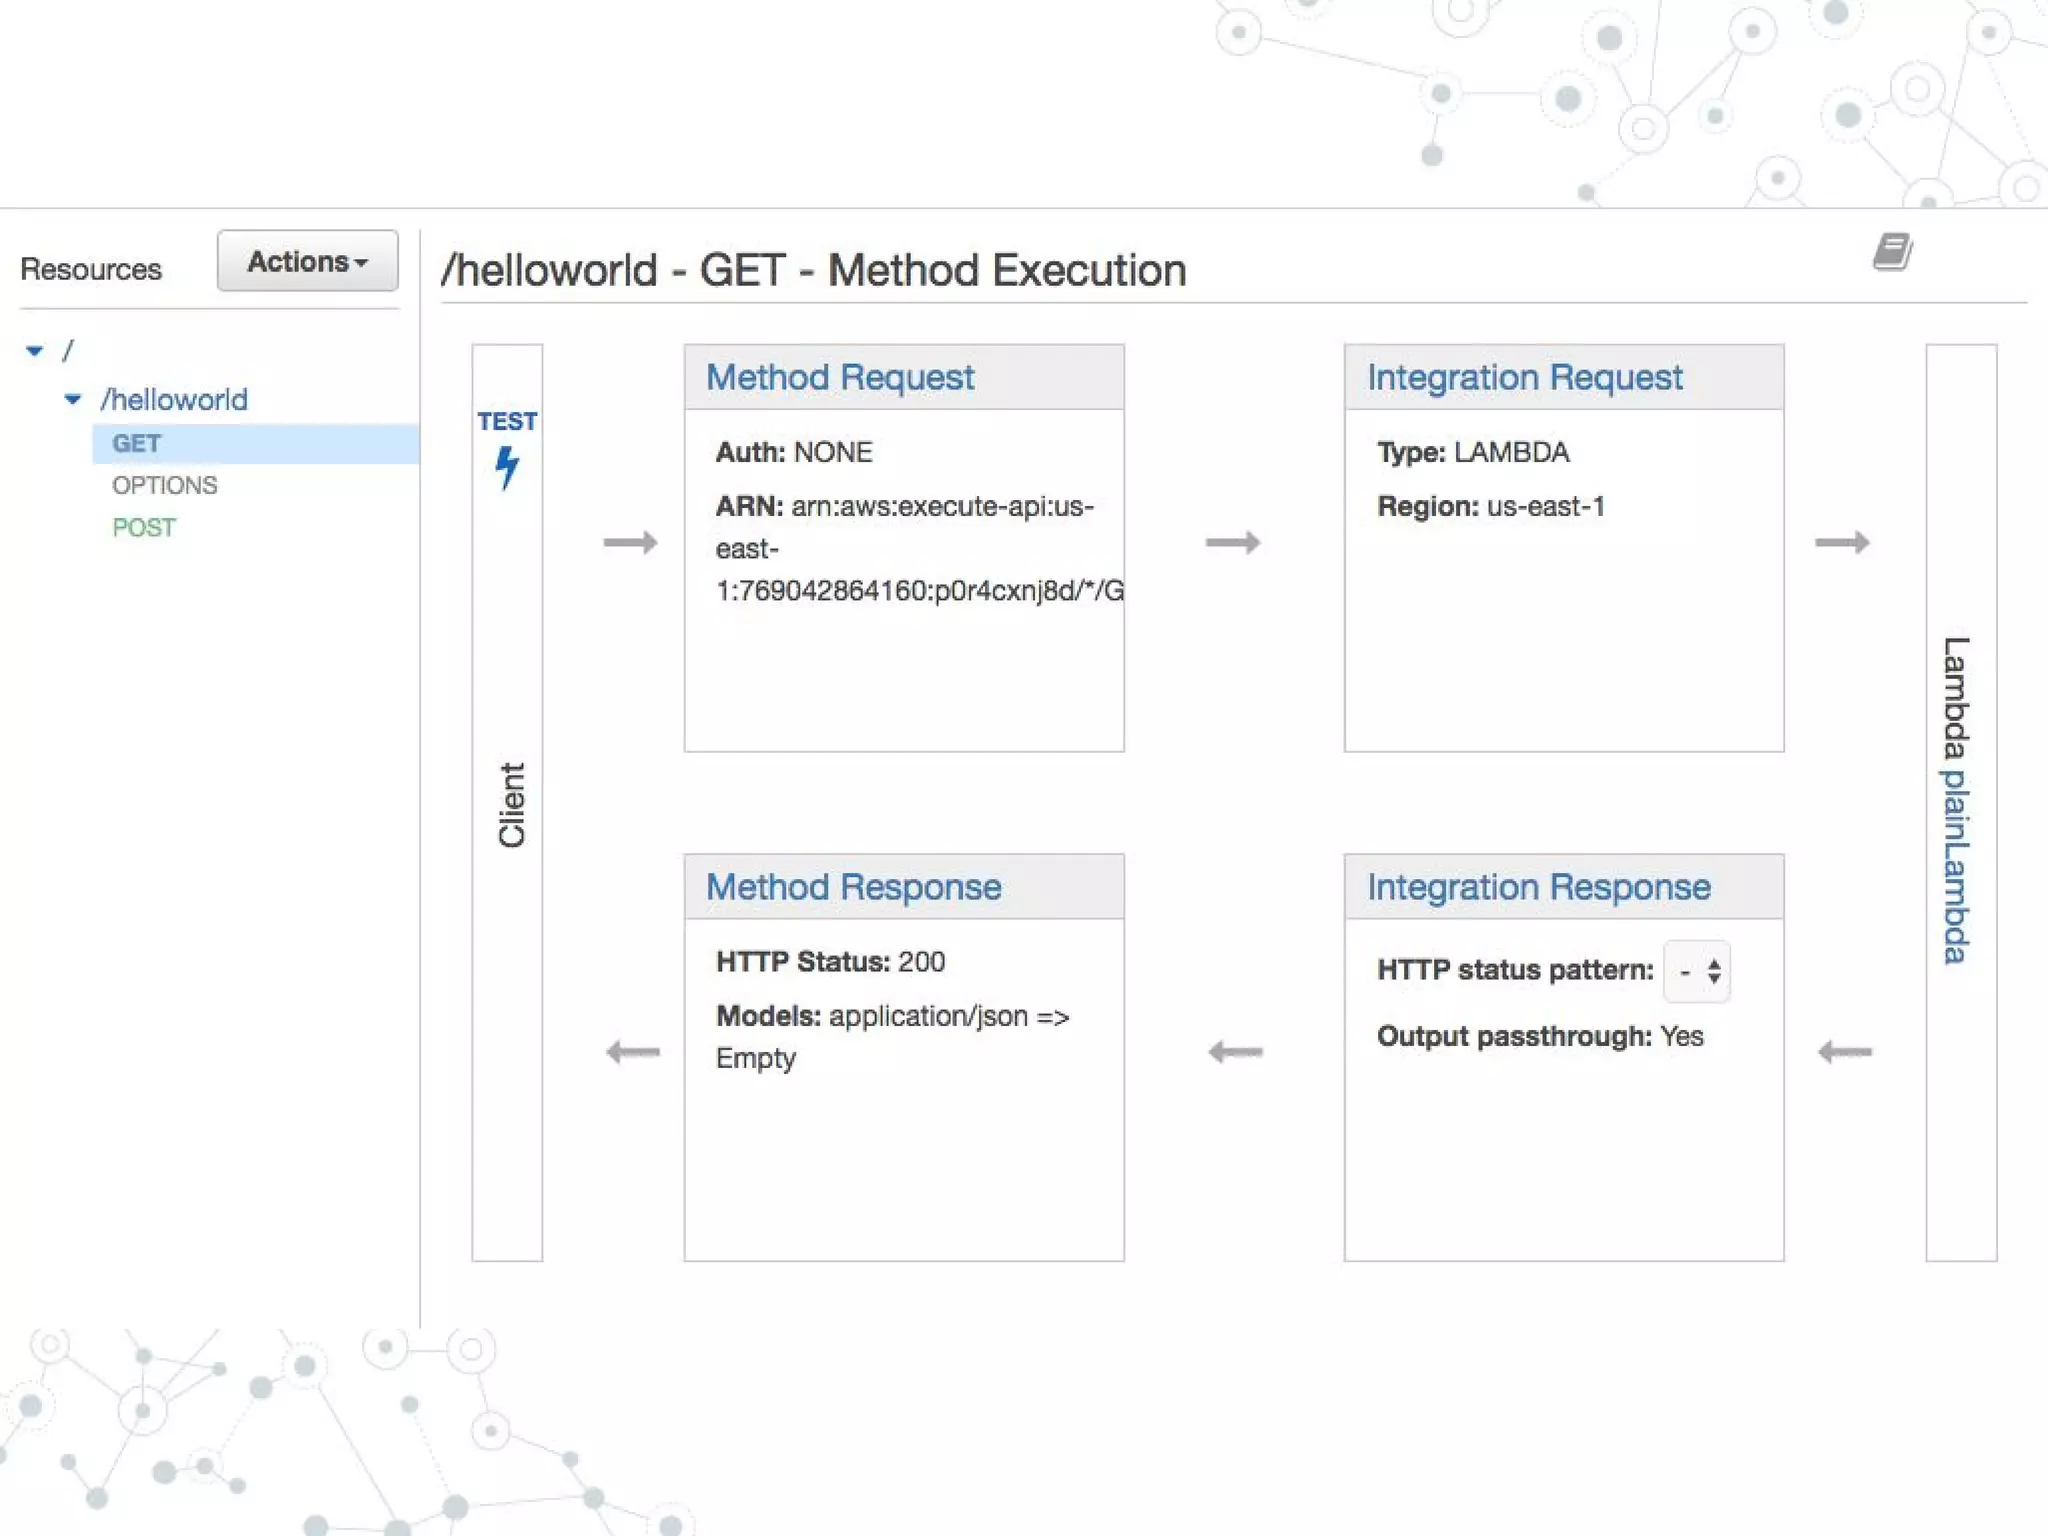Collapse the root / resource tree
The height and width of the screenshot is (1536, 2048).
(x=35, y=351)
